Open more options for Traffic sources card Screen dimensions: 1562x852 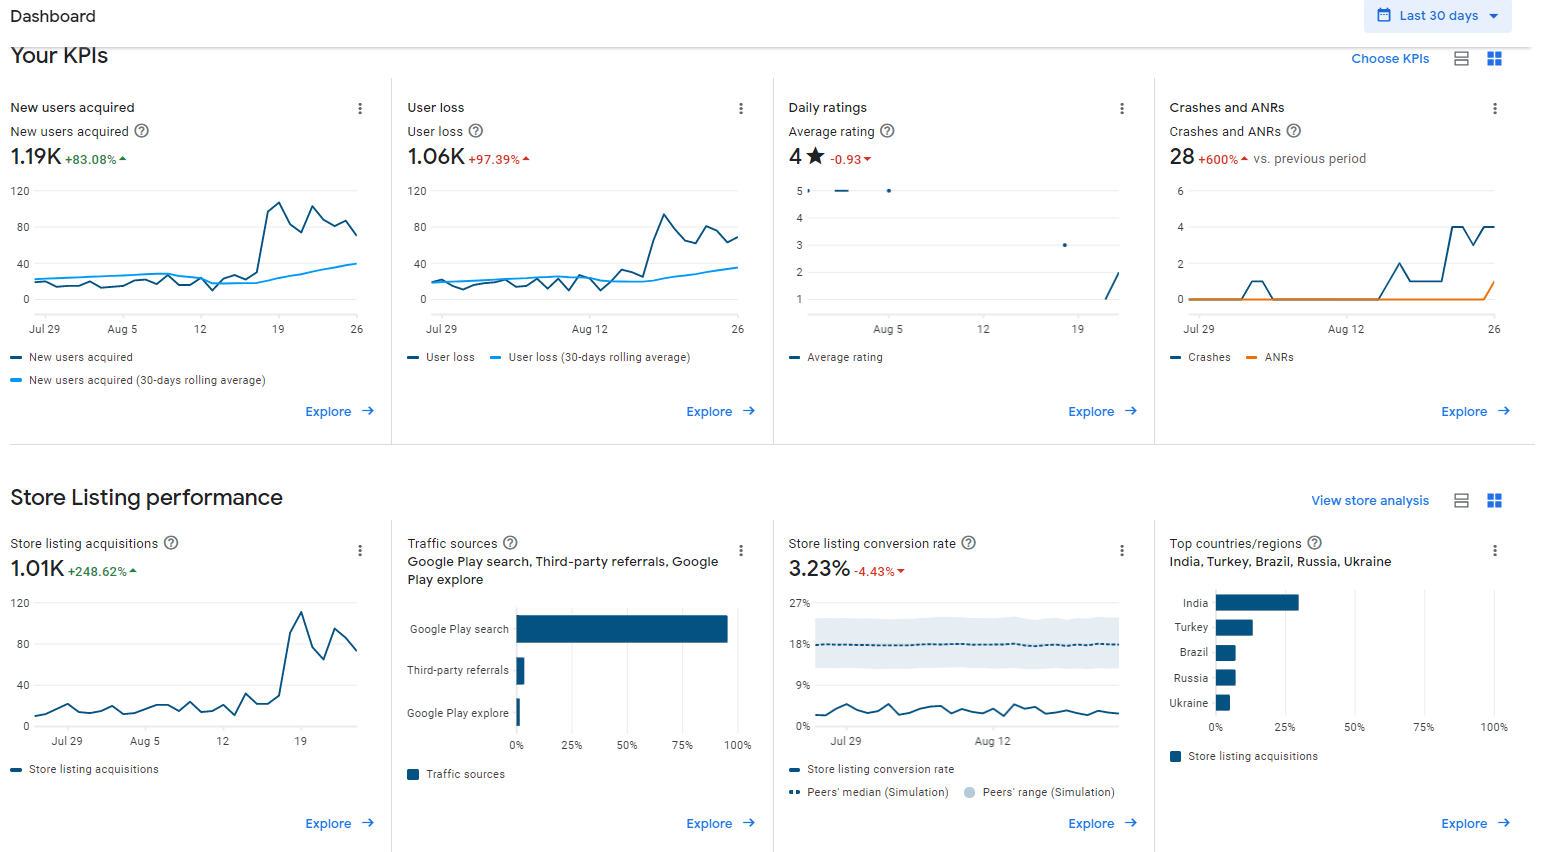point(741,551)
